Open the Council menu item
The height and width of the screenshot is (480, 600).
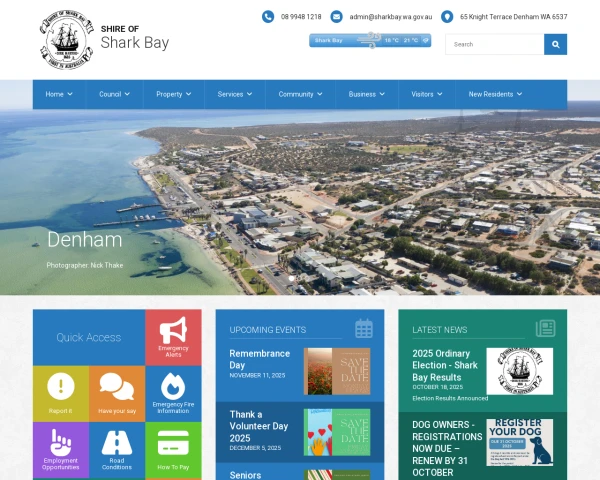(x=110, y=94)
